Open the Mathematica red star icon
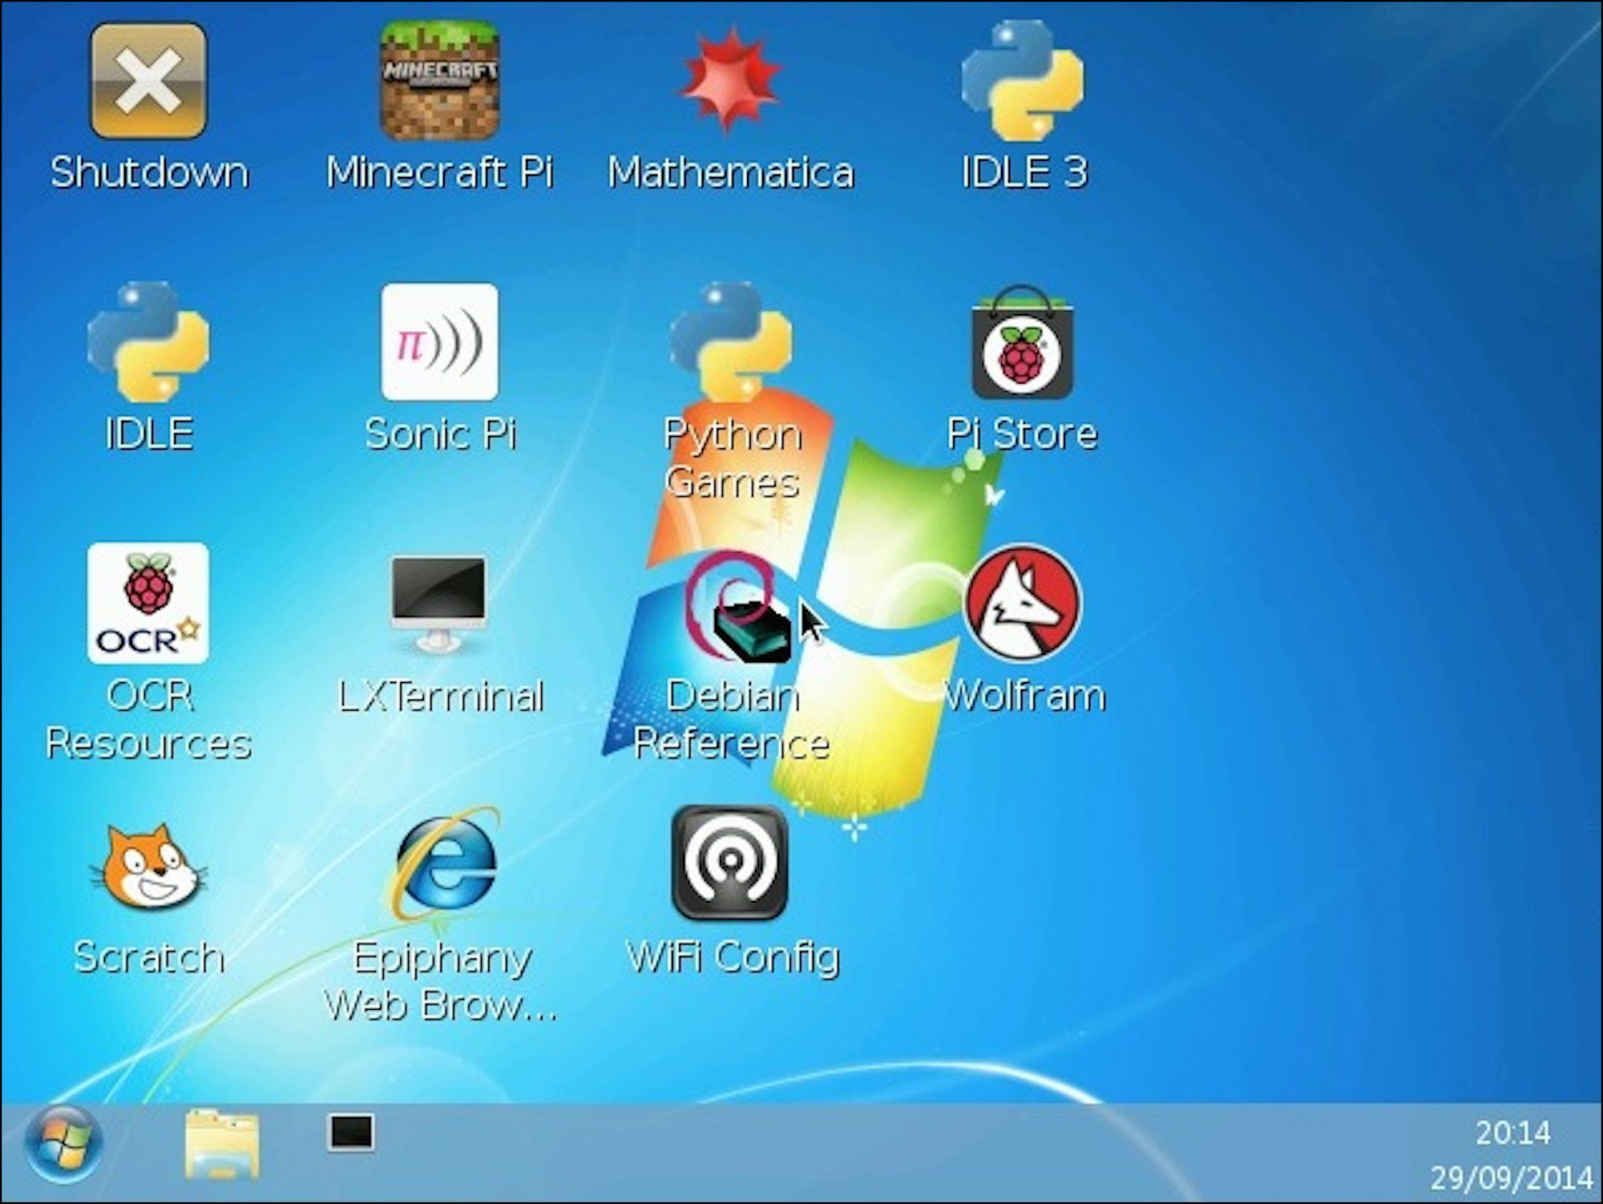 (x=730, y=80)
